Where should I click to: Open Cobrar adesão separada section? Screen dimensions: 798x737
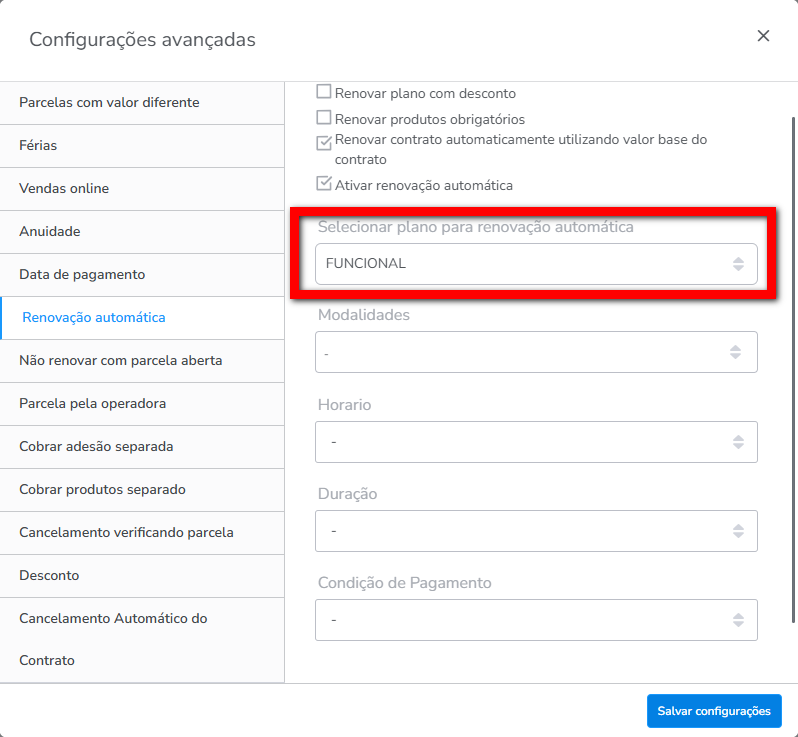coord(103,446)
